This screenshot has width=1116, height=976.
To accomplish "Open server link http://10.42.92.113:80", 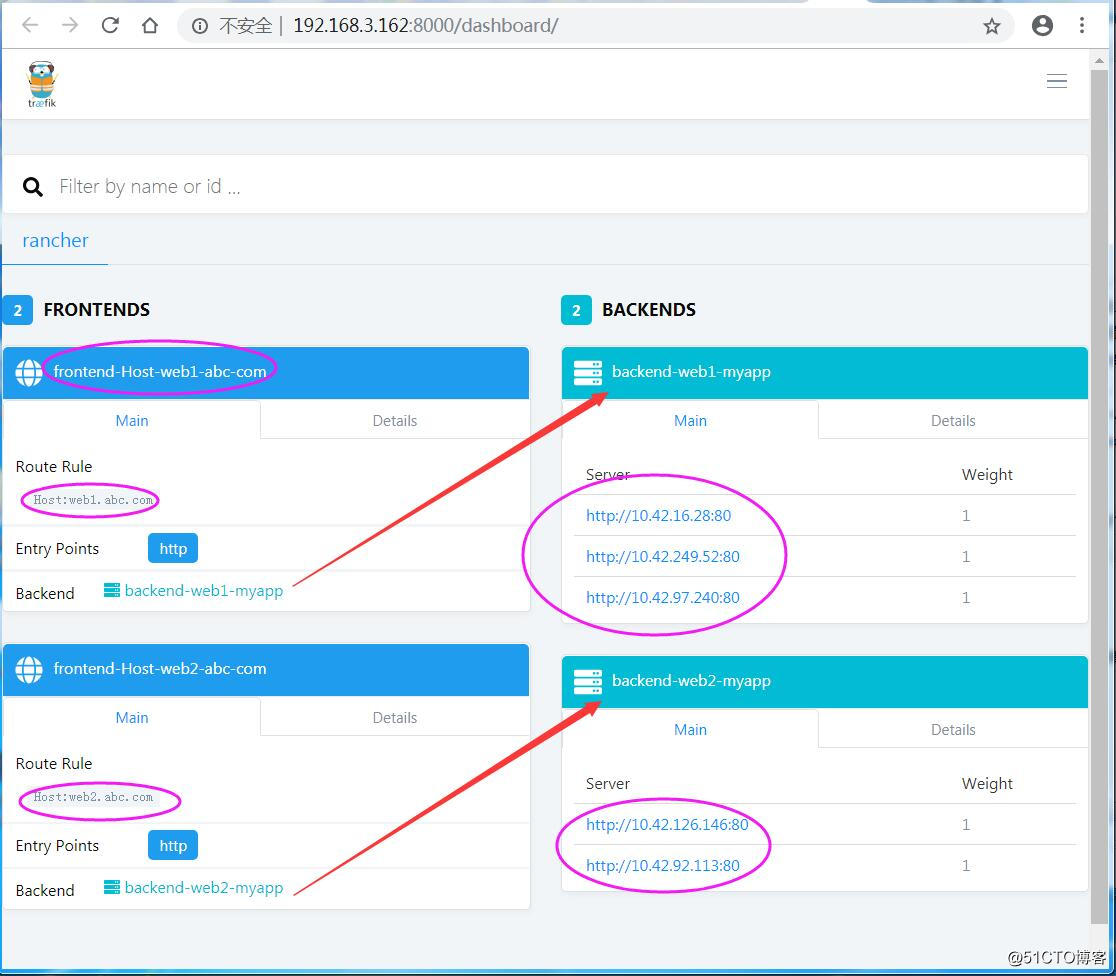I will 663,866.
